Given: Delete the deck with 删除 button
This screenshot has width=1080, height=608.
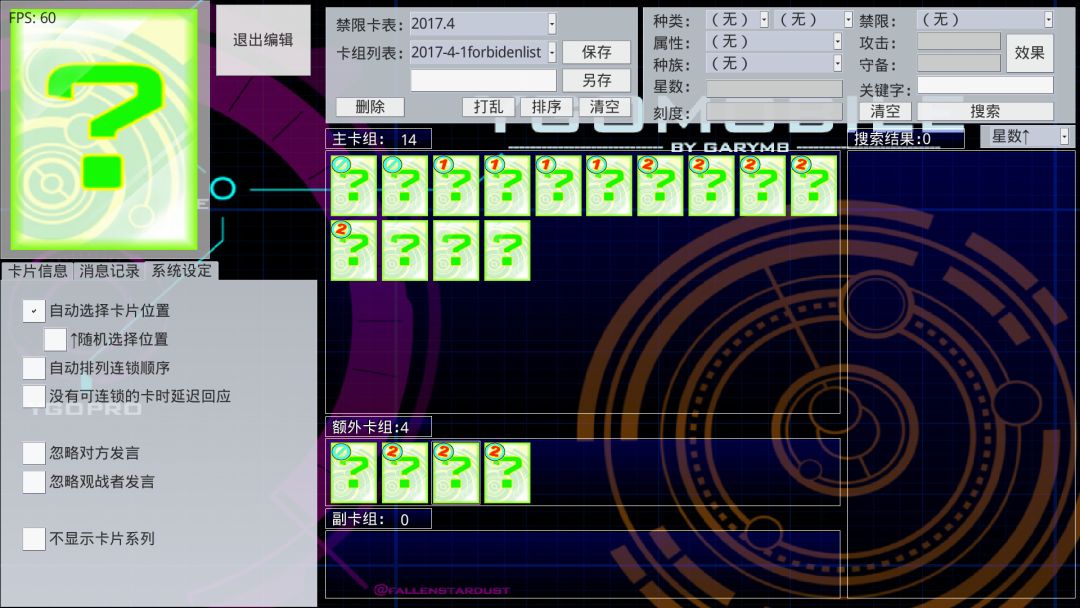Looking at the screenshot, I should [x=370, y=107].
